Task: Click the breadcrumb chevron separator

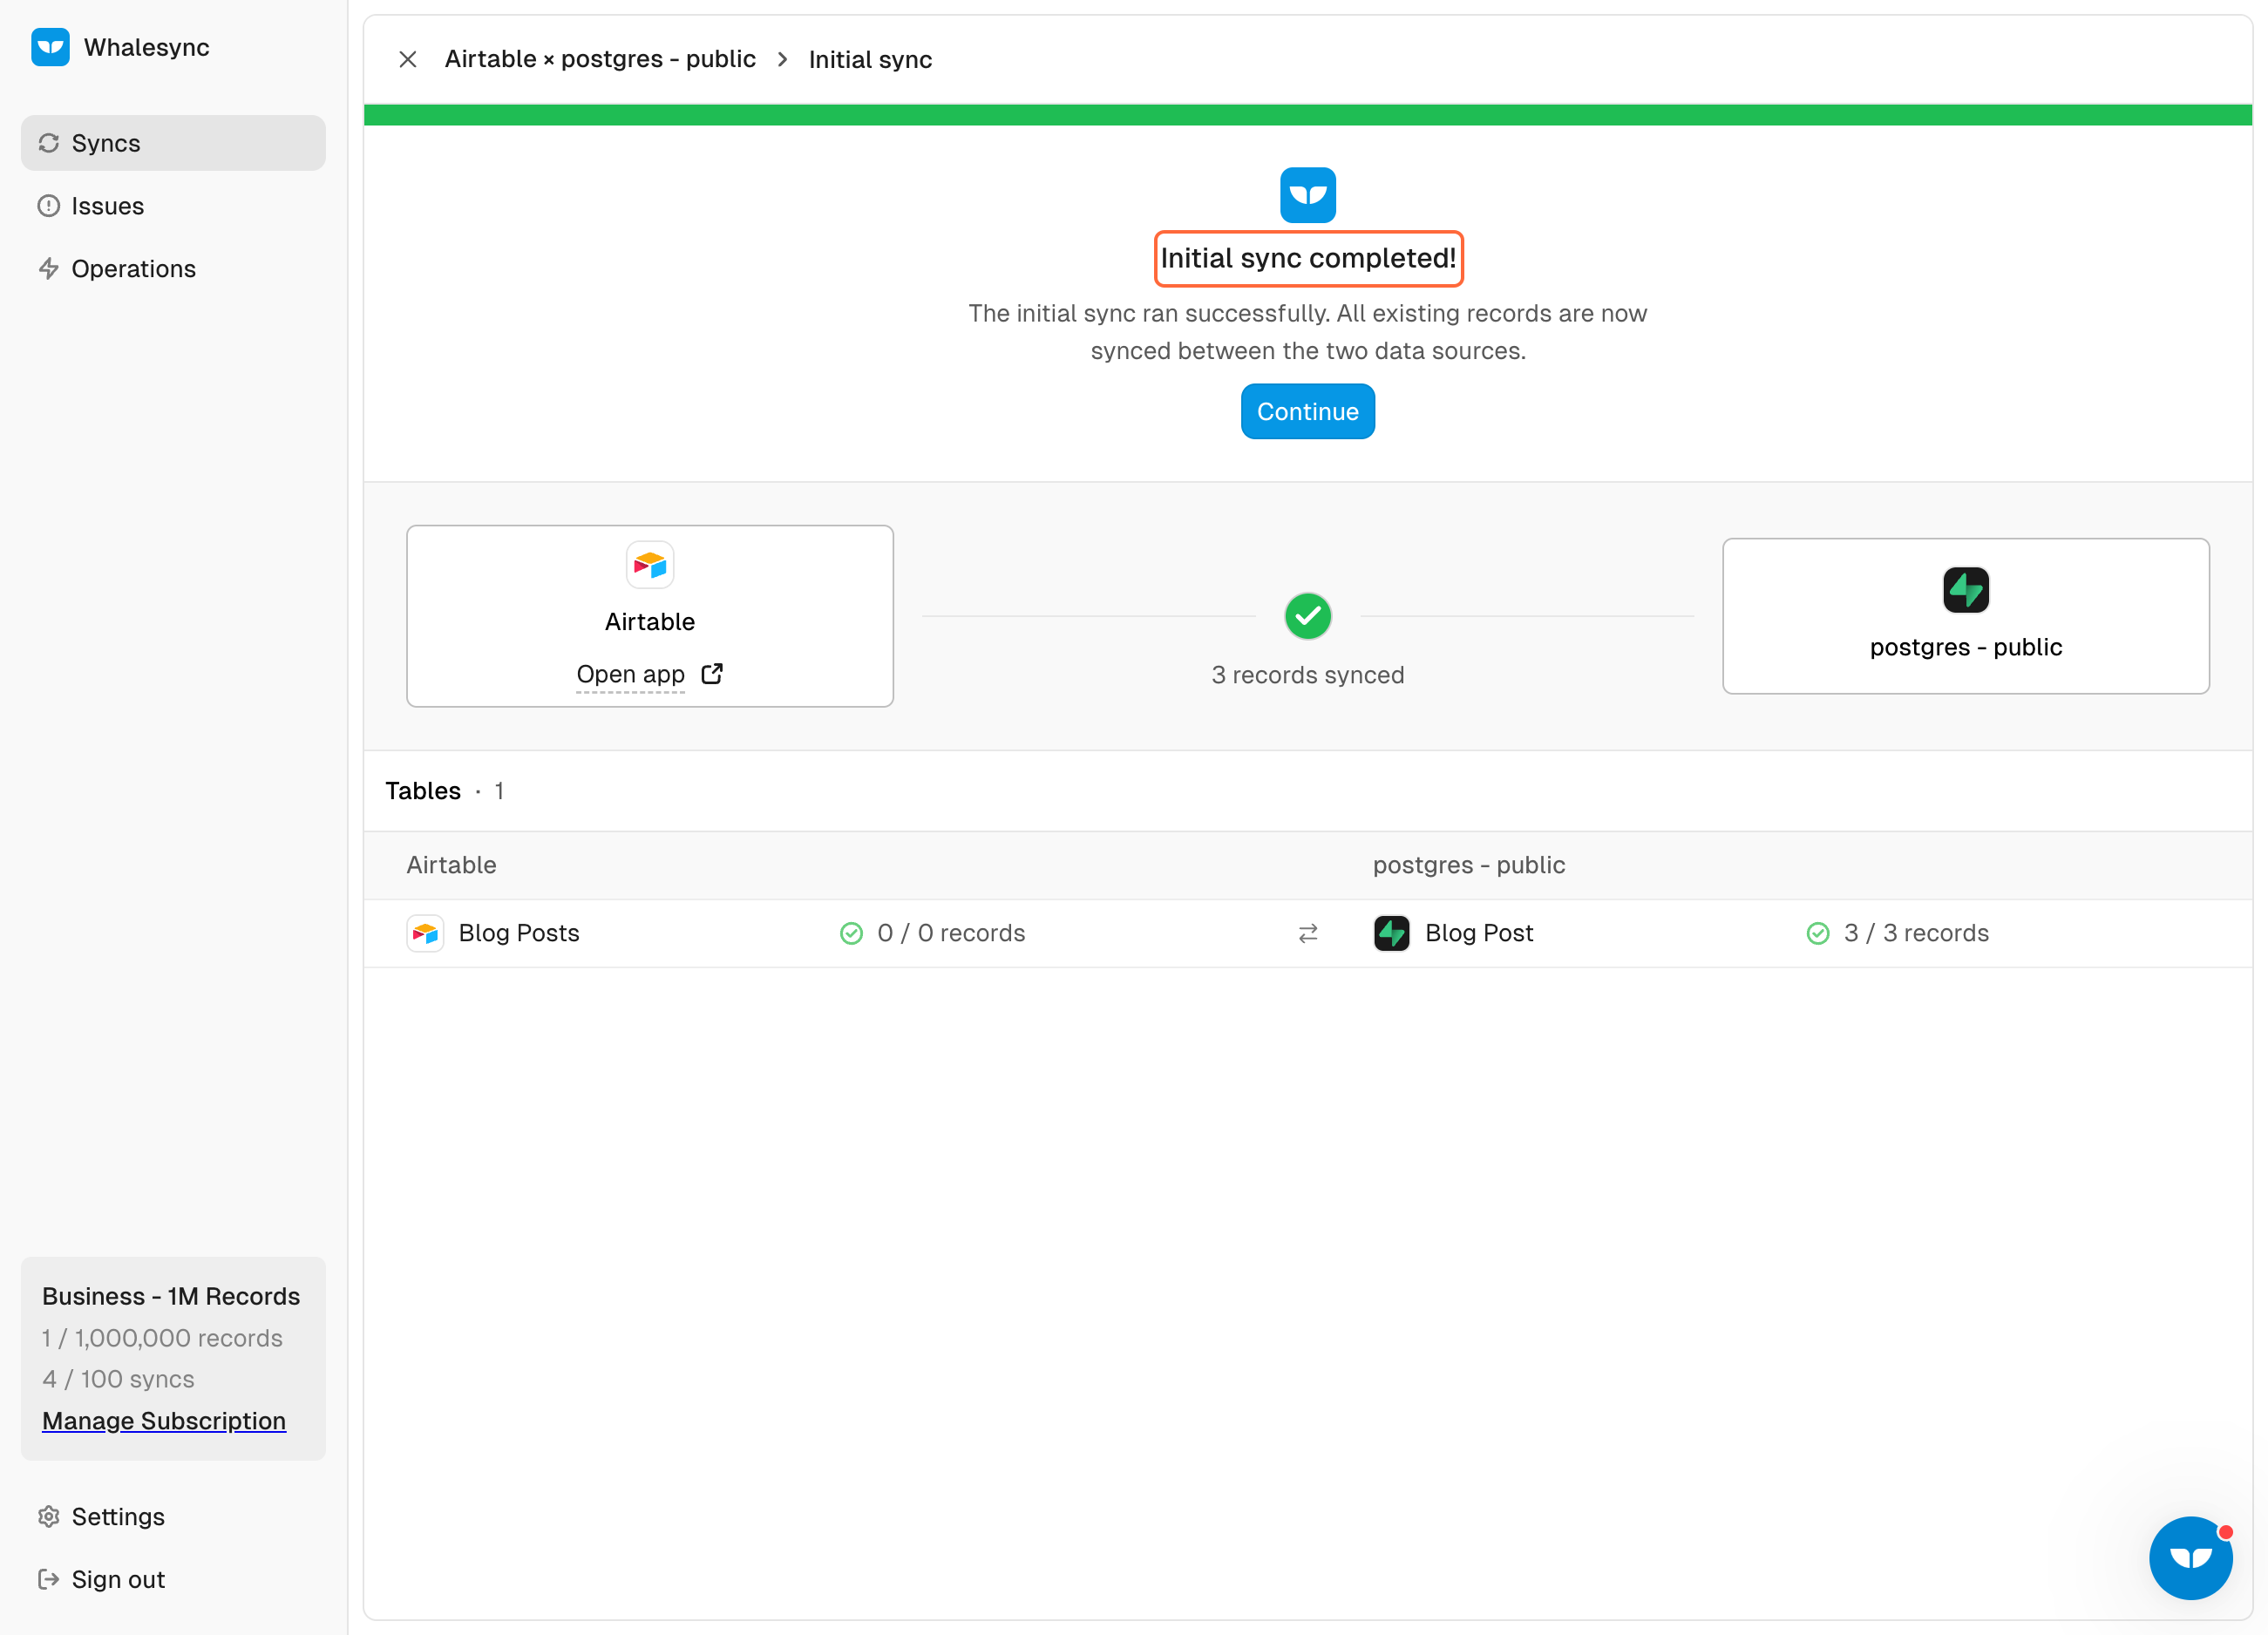Action: (x=783, y=59)
